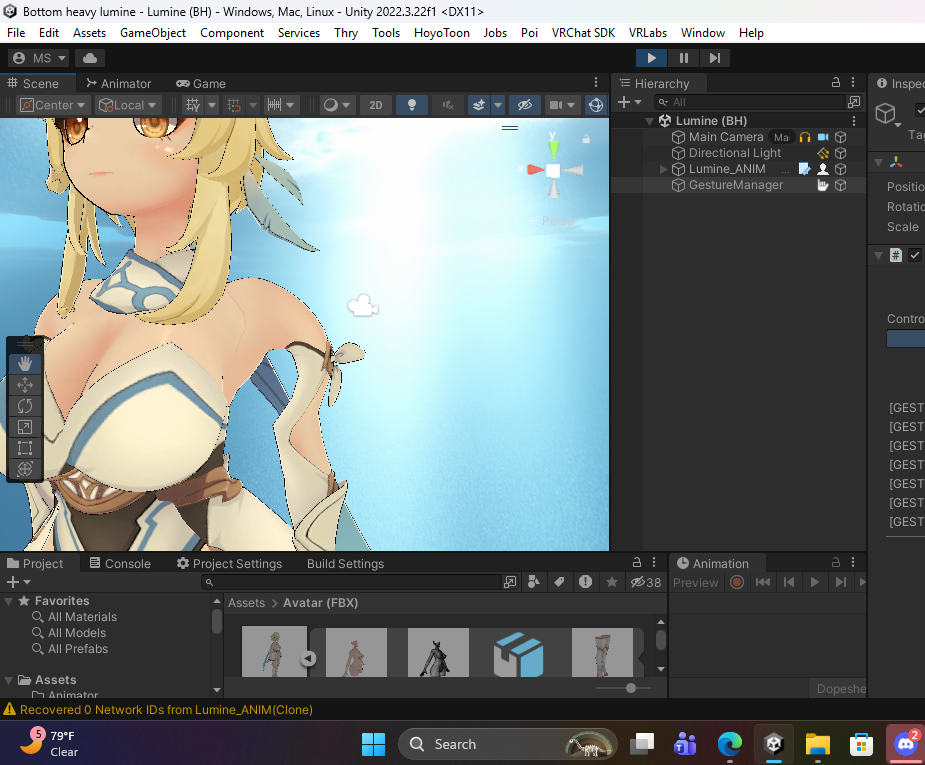Open the draw mode shading dropdown
Image resolution: width=925 pixels, height=765 pixels.
click(337, 105)
